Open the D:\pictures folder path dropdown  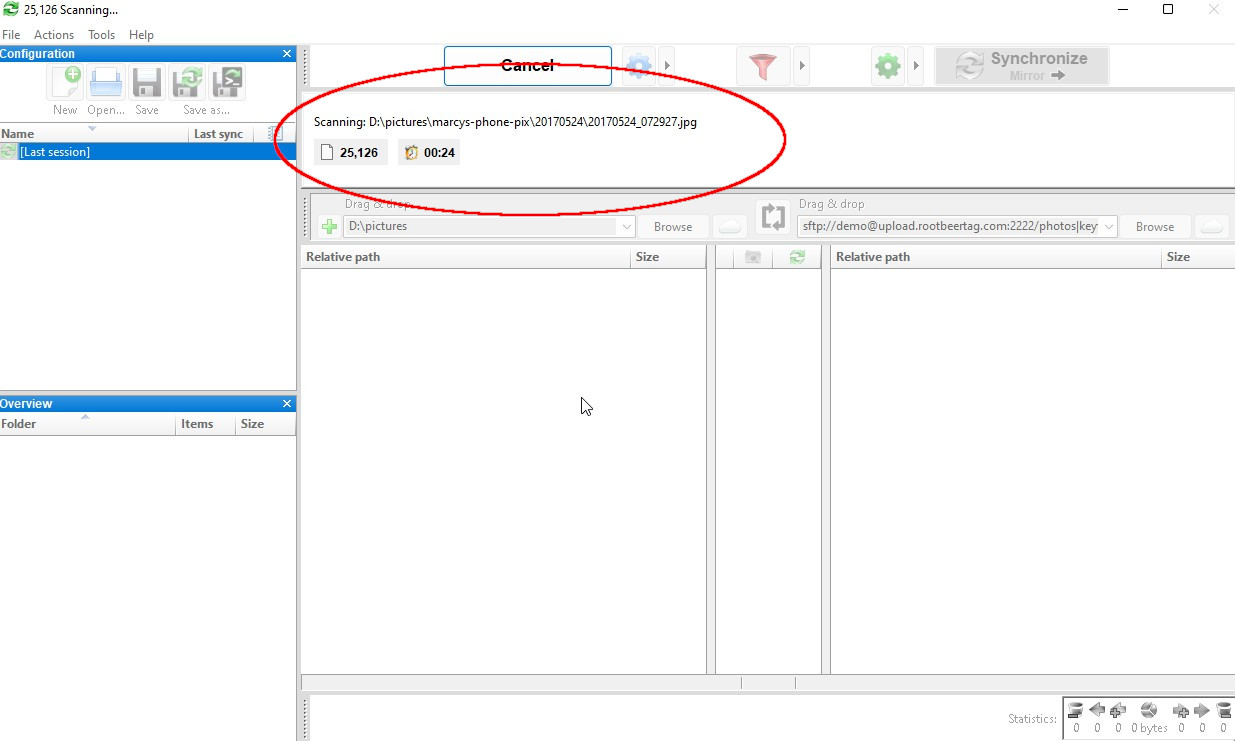[x=627, y=227]
